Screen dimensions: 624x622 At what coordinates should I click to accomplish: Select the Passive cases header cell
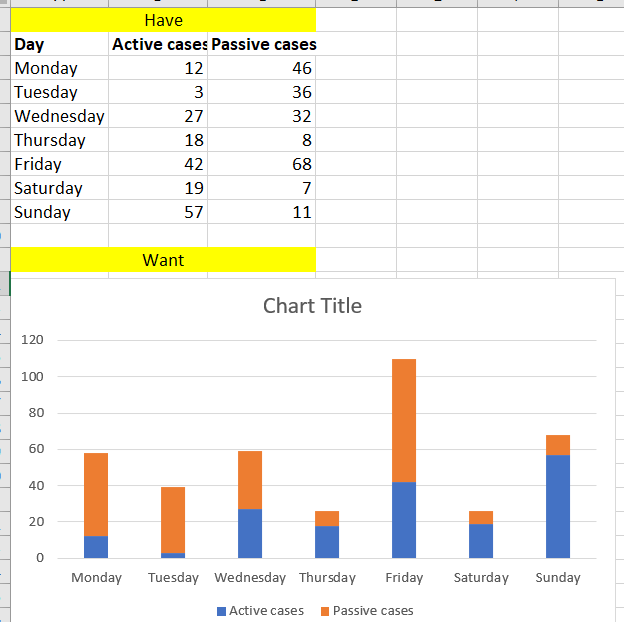click(262, 44)
